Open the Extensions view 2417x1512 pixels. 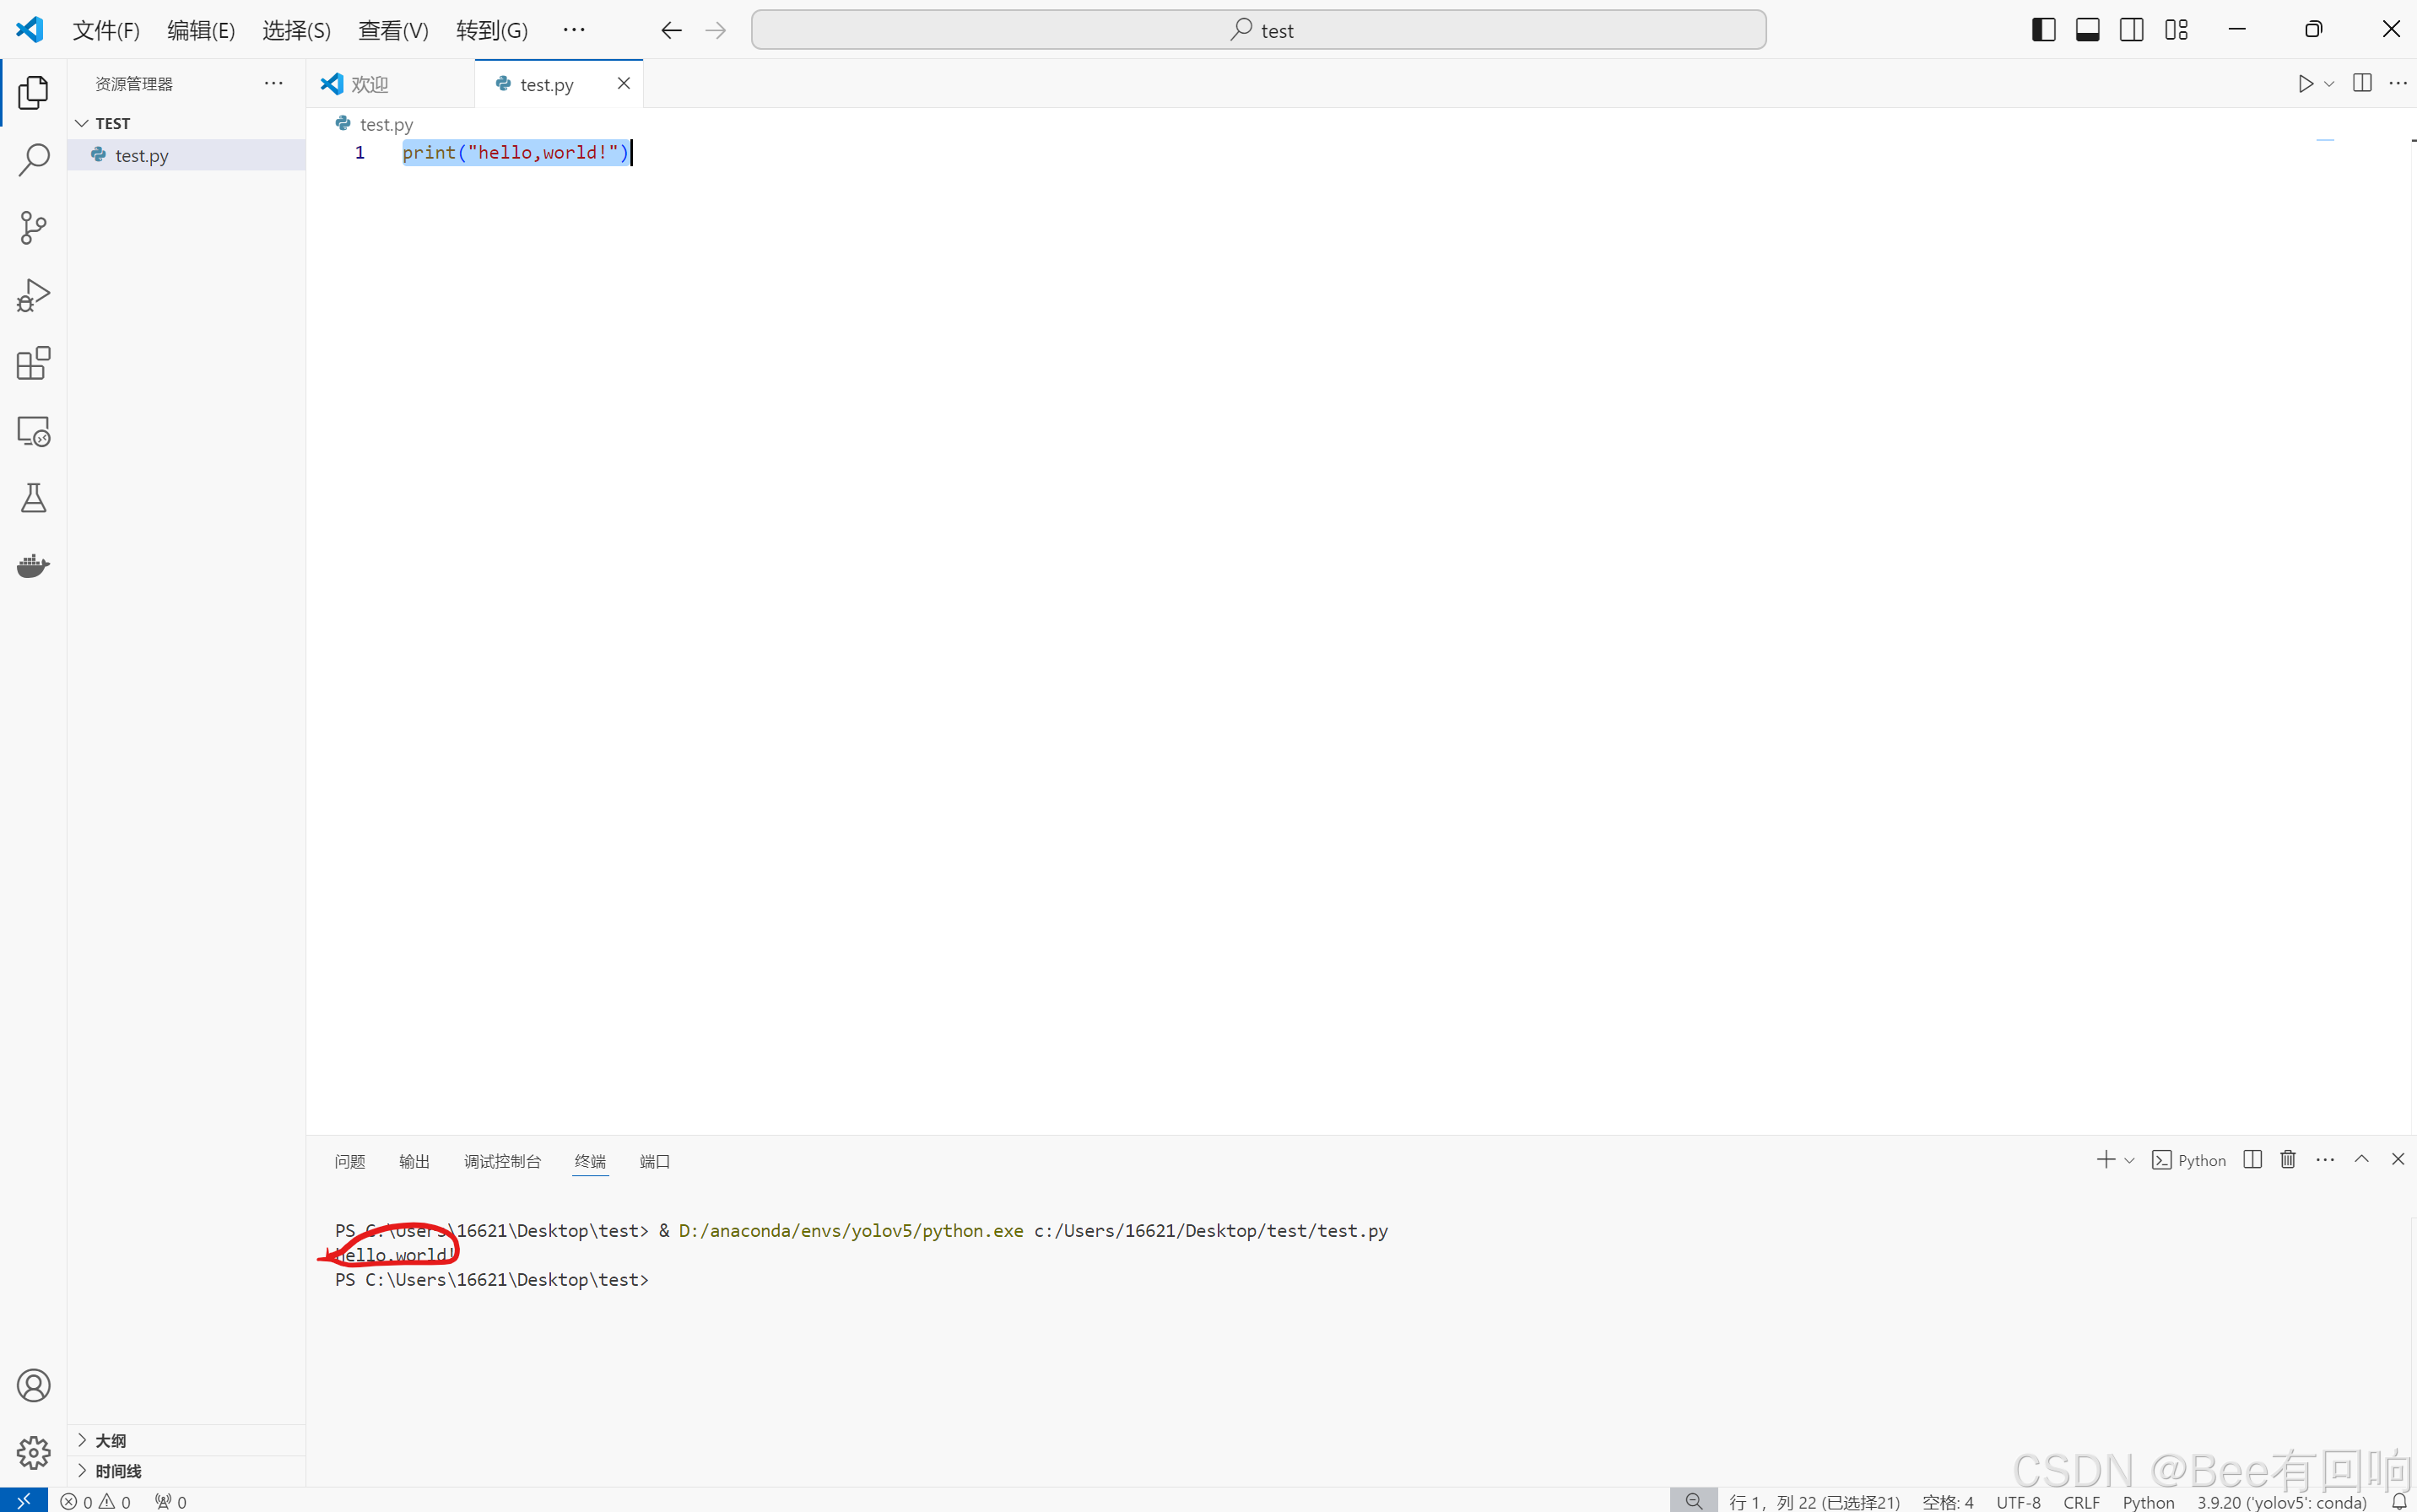point(34,363)
